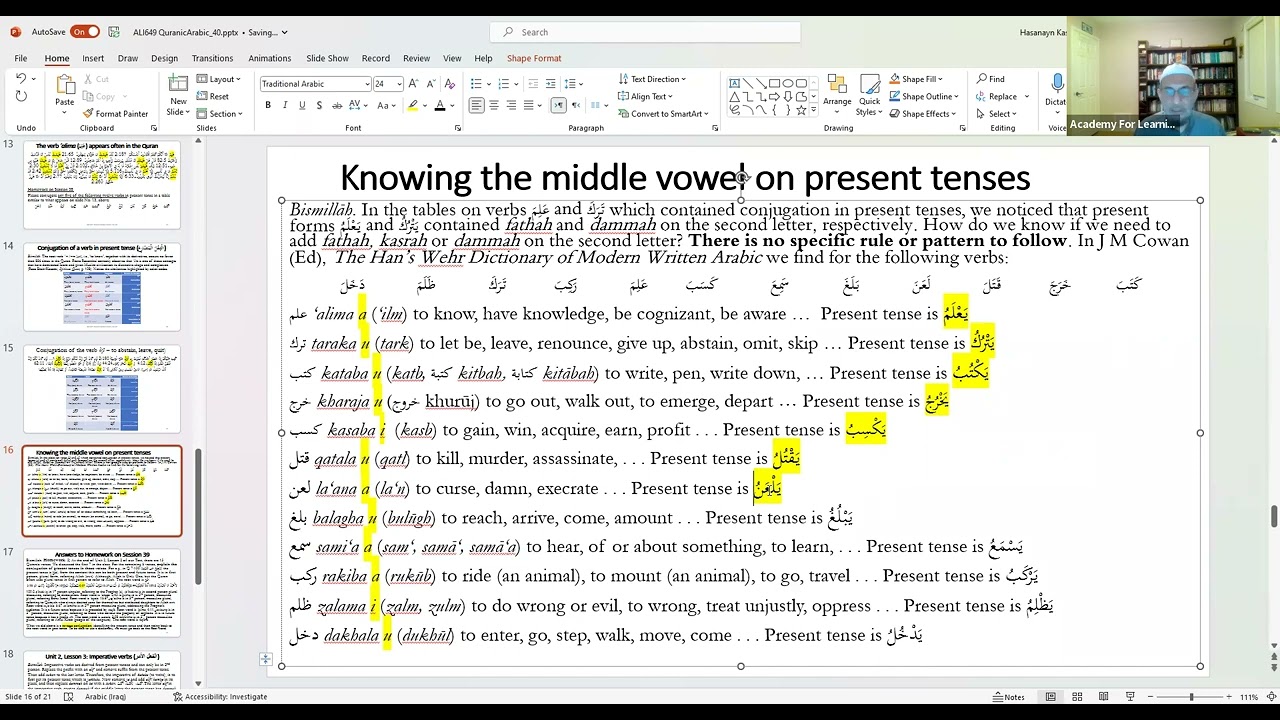
Task: Apply Italic formatting
Action: (x=285, y=105)
